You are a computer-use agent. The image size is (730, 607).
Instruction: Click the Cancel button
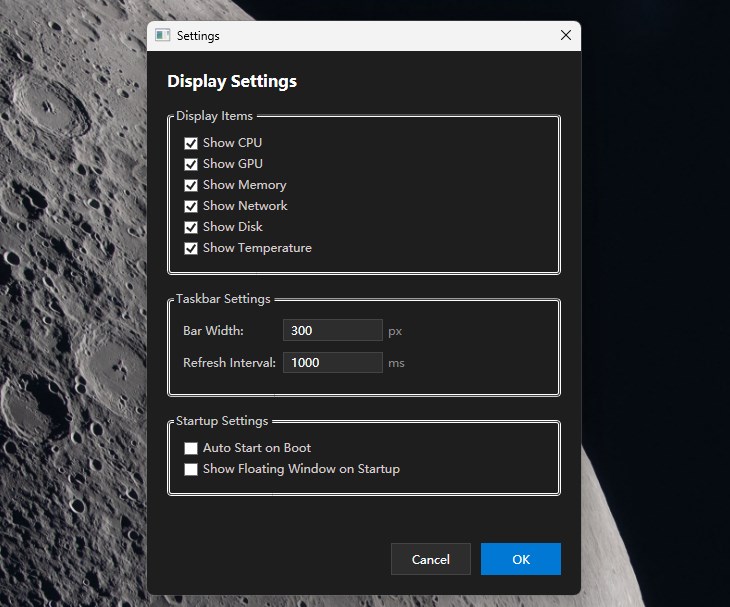[431, 559]
